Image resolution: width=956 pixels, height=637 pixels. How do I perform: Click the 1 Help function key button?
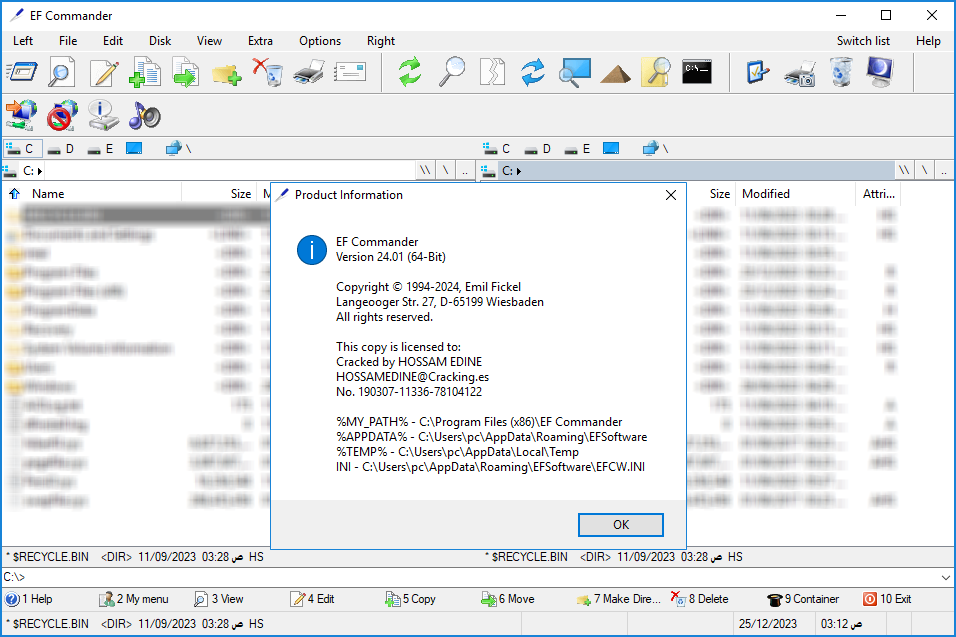[29, 599]
